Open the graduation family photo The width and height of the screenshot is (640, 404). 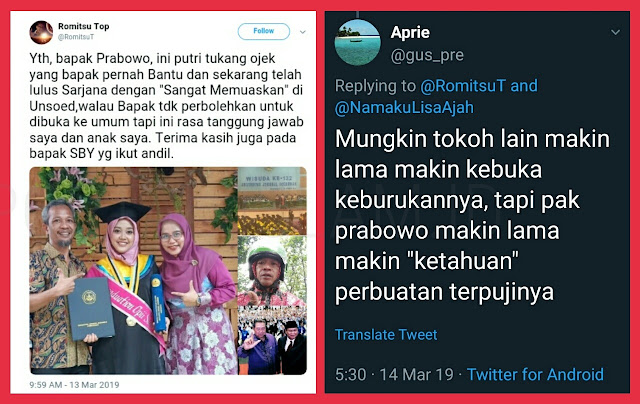[x=133, y=271]
